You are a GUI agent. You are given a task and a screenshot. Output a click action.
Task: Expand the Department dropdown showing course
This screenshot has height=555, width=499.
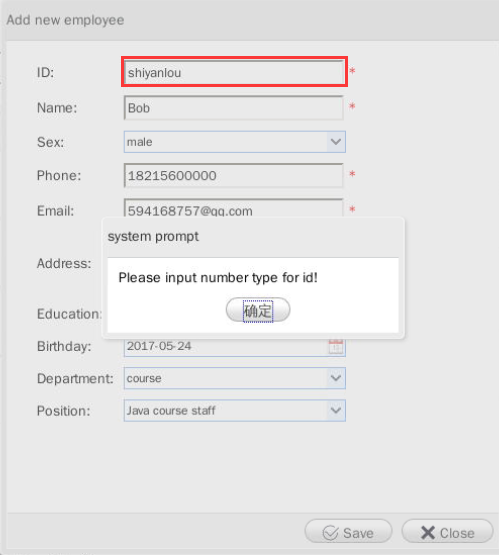click(235, 378)
